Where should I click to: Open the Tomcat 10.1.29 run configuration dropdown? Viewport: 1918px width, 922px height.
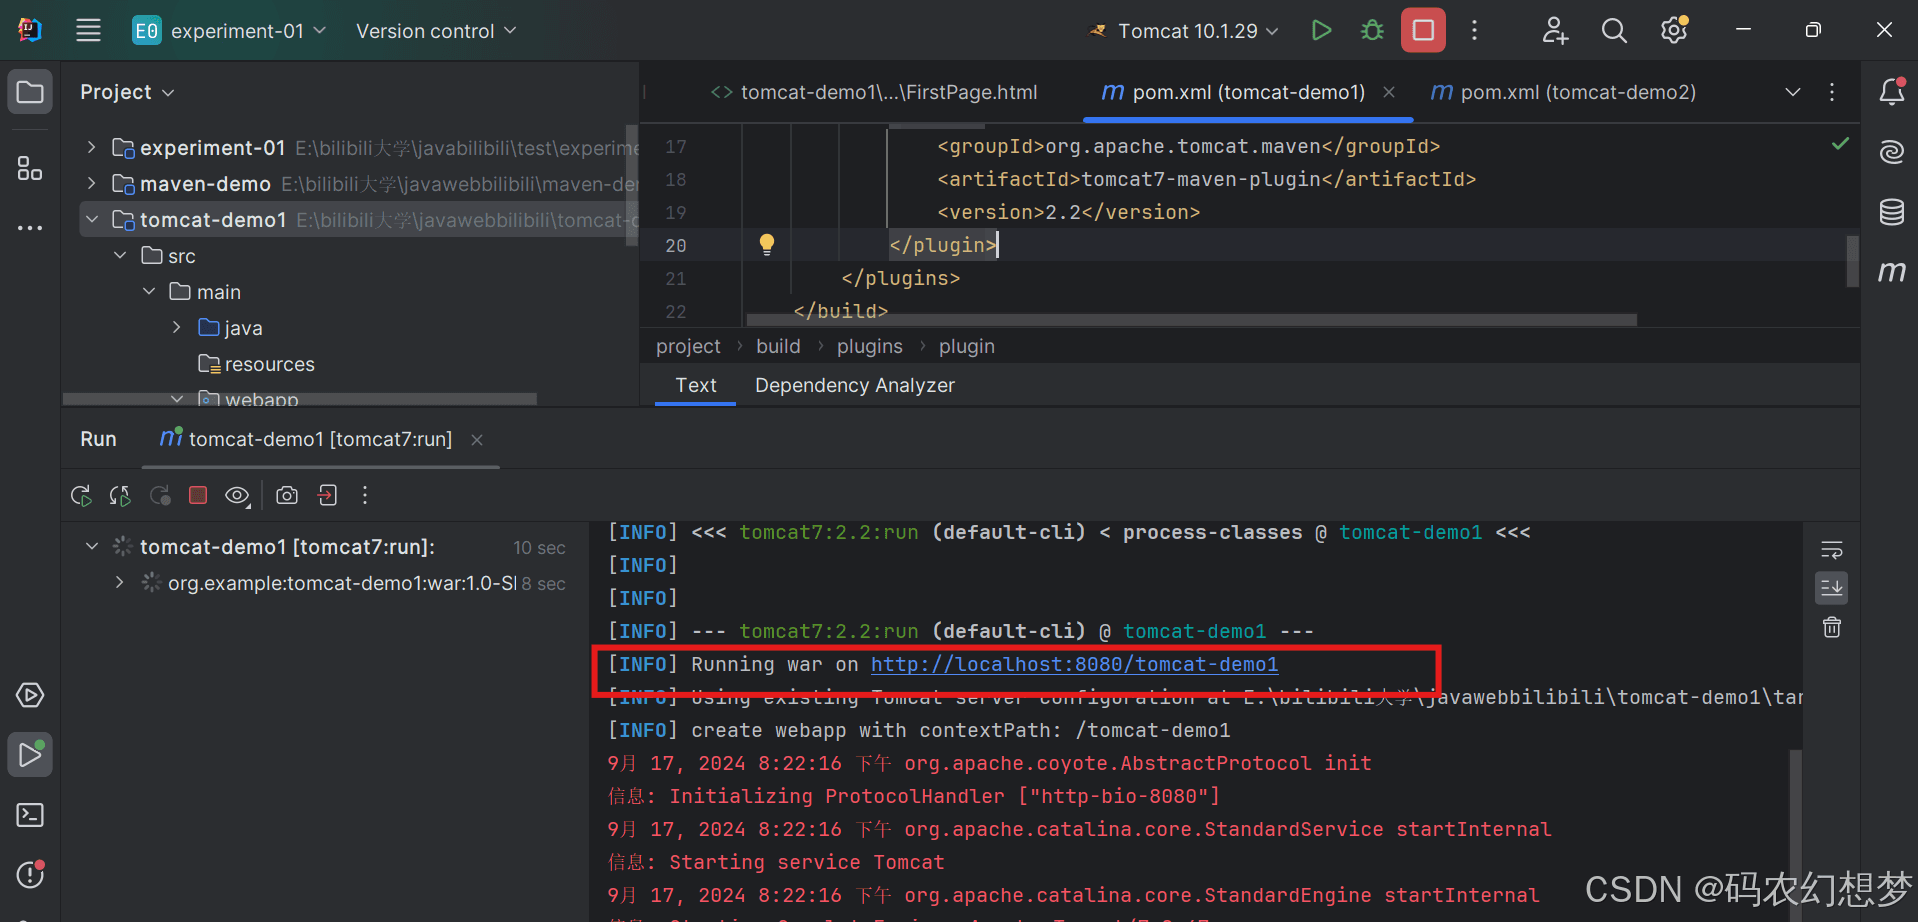pyautogui.click(x=1186, y=31)
